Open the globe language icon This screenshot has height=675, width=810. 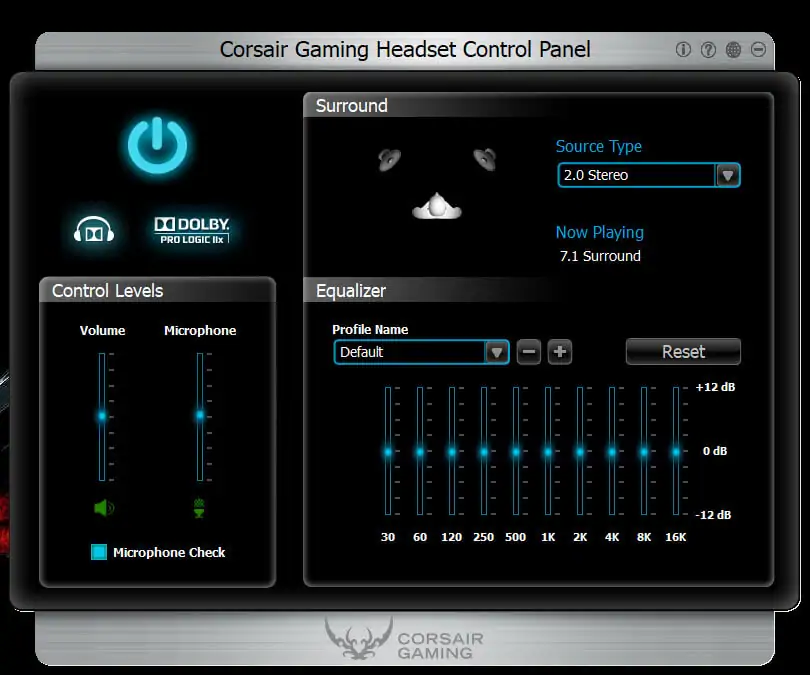pyautogui.click(x=733, y=50)
